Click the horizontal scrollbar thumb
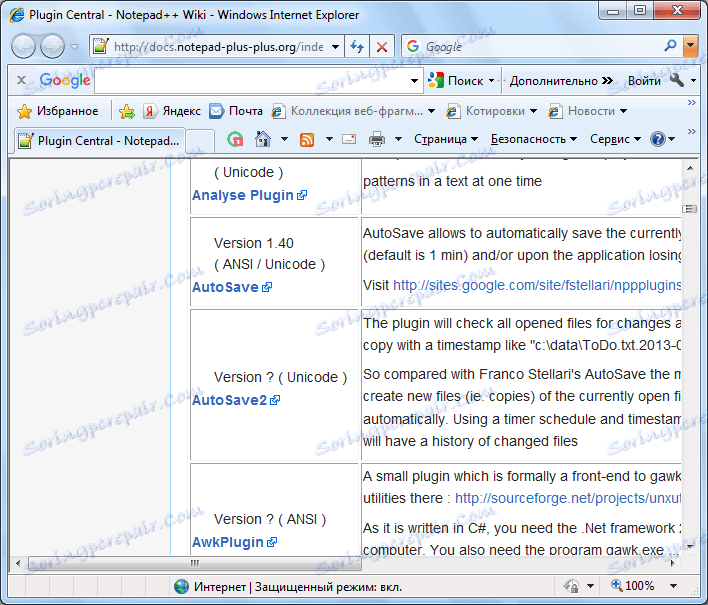The width and height of the screenshot is (708, 605). click(194, 563)
